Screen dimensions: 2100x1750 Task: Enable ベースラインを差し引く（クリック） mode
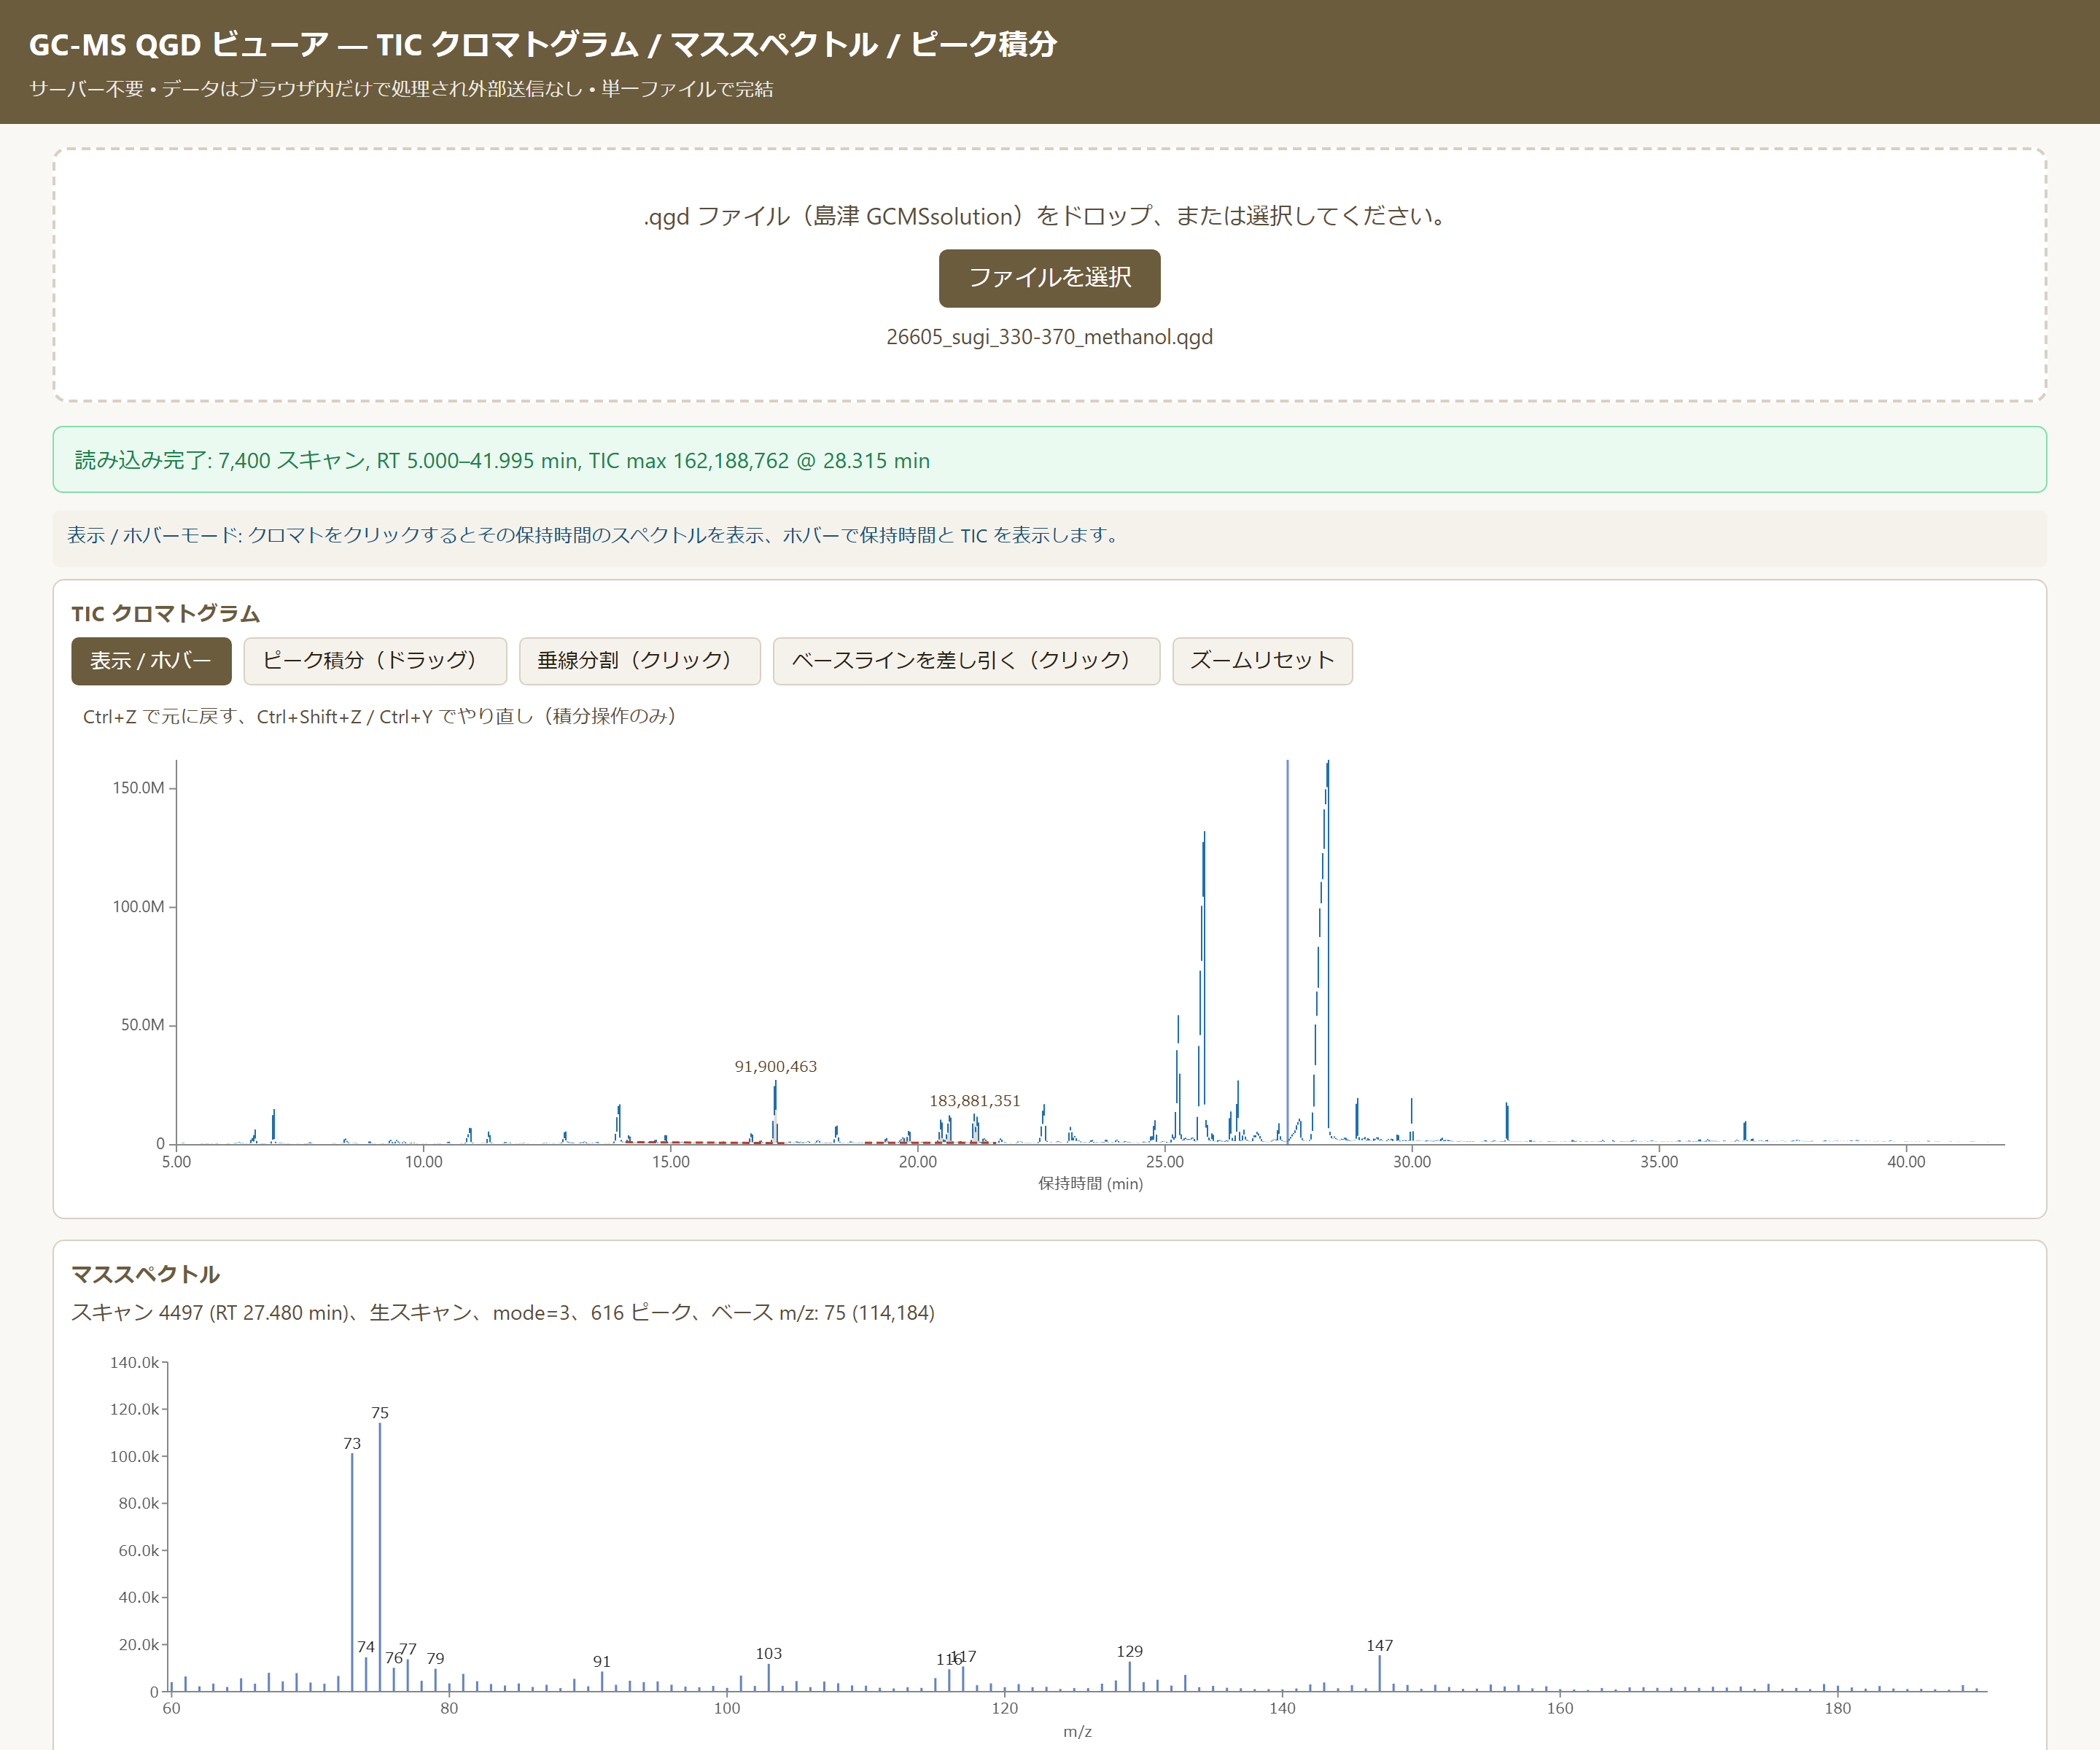point(966,661)
